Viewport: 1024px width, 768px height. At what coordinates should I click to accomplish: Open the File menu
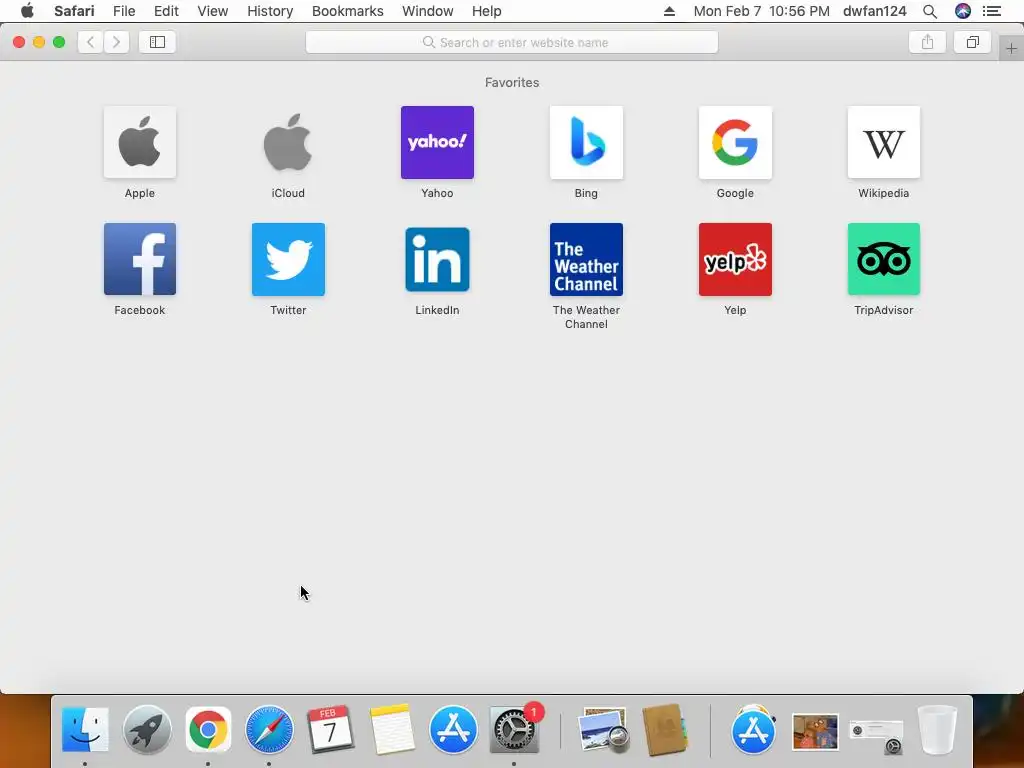point(124,11)
